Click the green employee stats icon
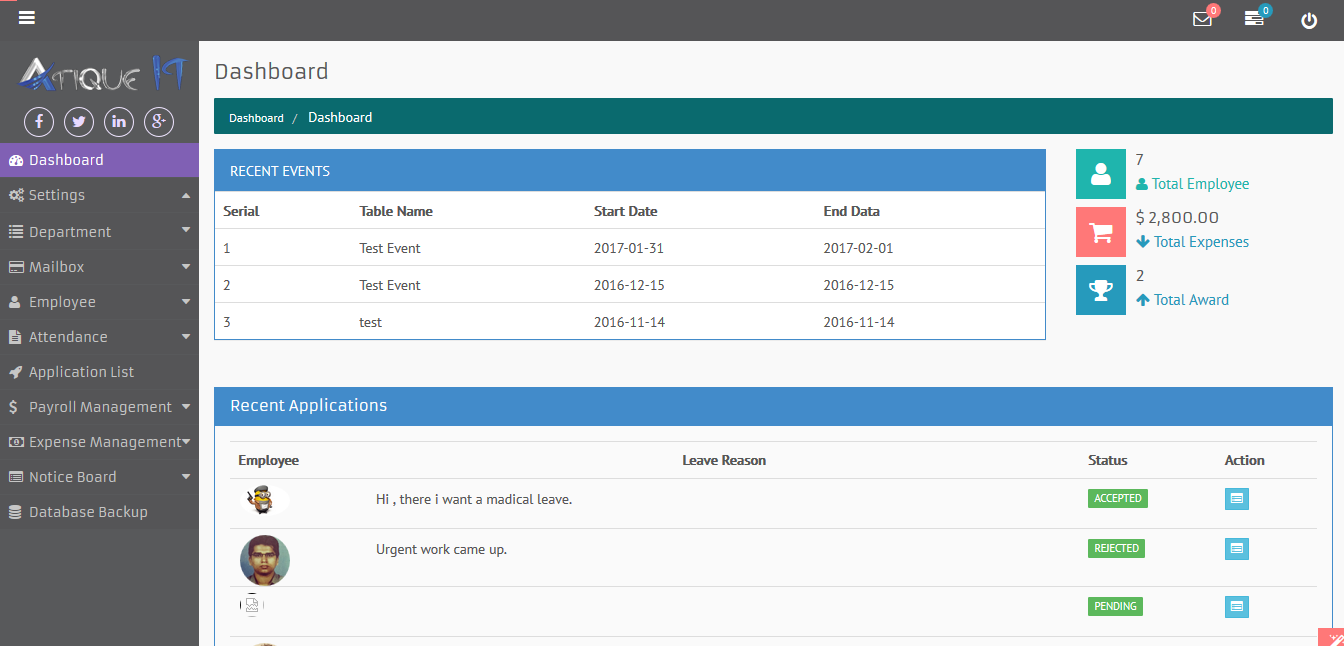1344x646 pixels. click(1101, 174)
